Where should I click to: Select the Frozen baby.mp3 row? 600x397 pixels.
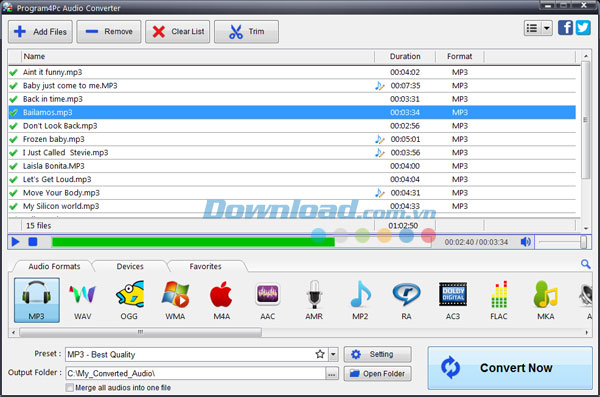point(292,139)
